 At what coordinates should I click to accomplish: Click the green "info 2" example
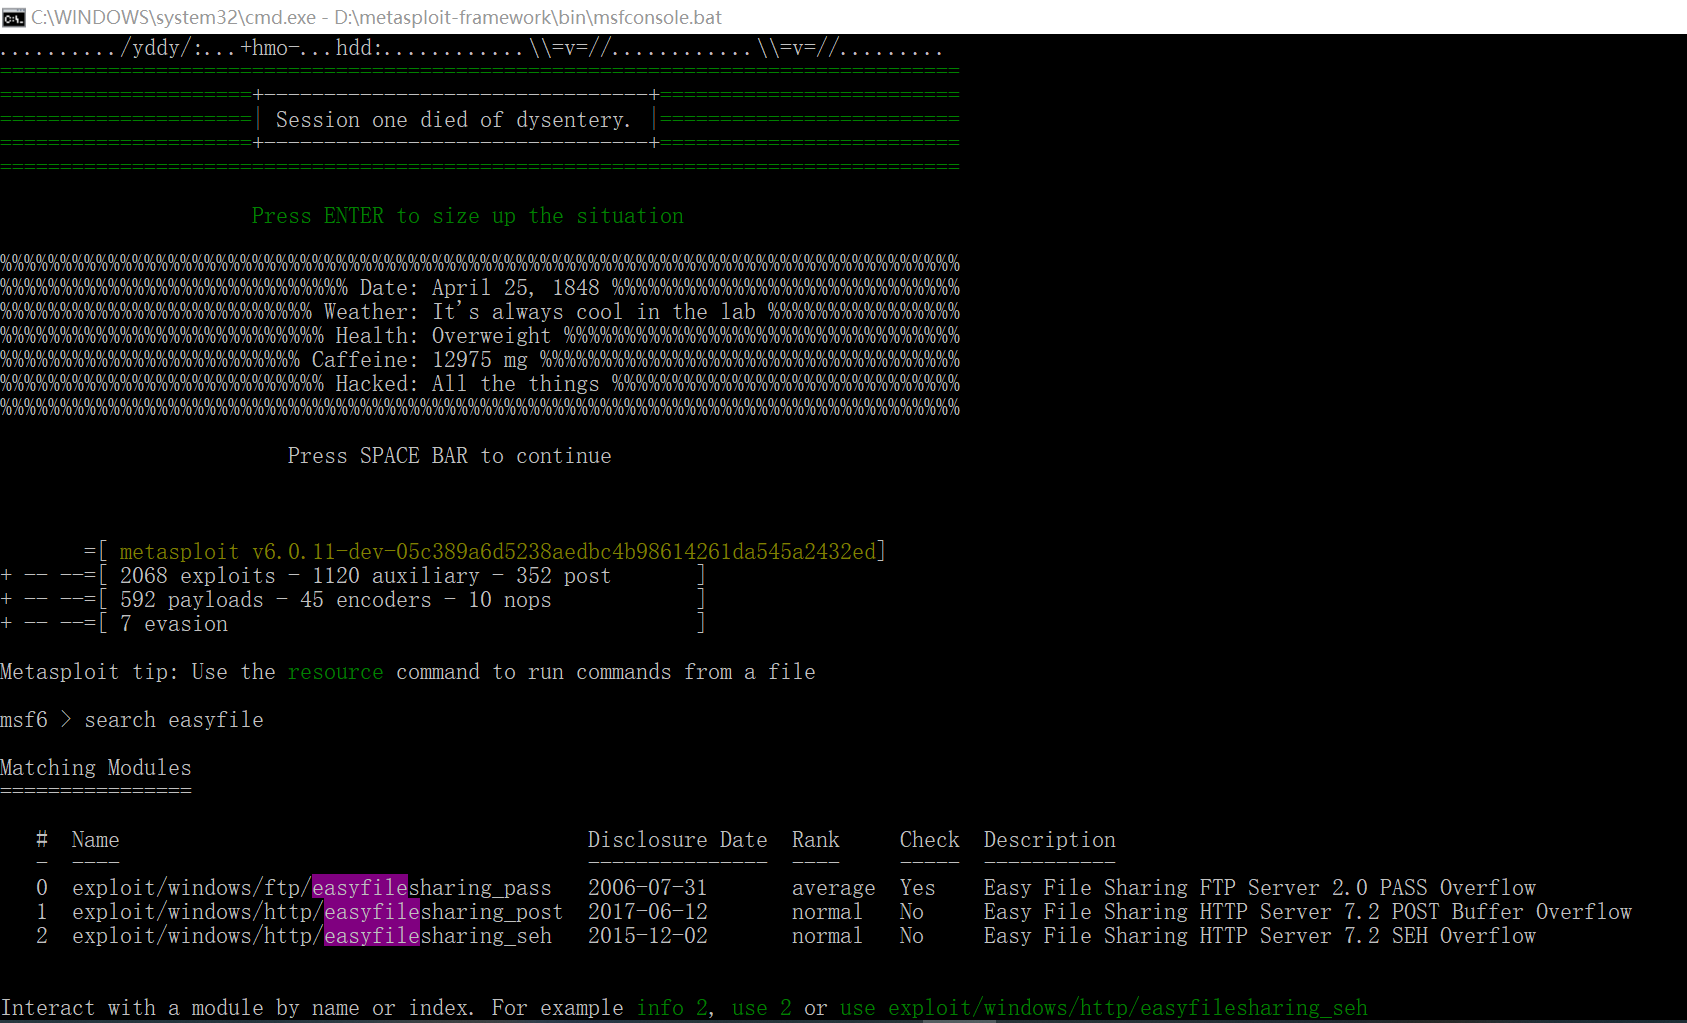pos(672,1008)
